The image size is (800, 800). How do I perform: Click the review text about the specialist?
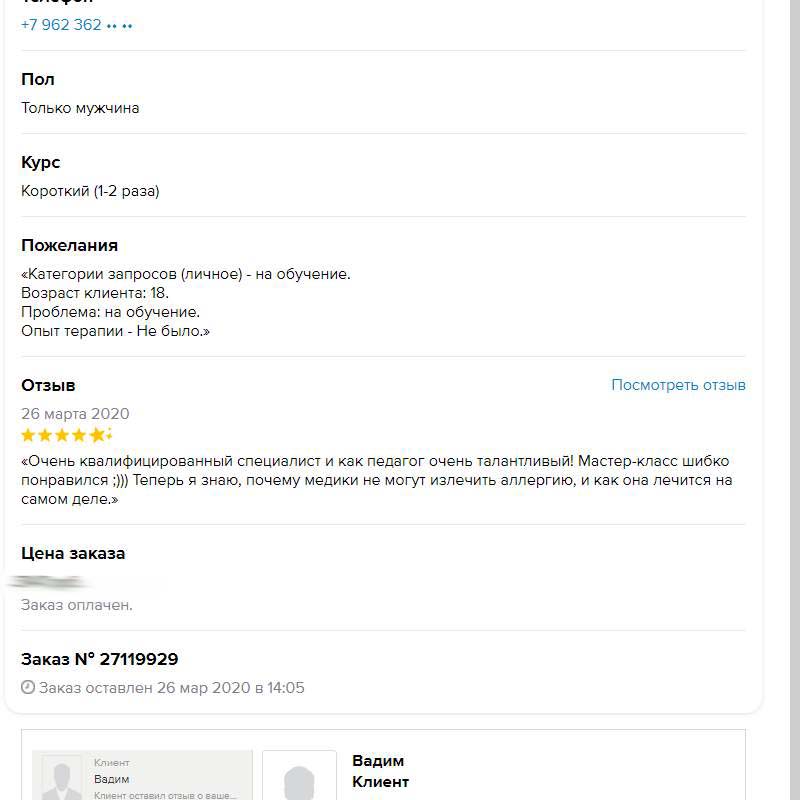[375, 480]
